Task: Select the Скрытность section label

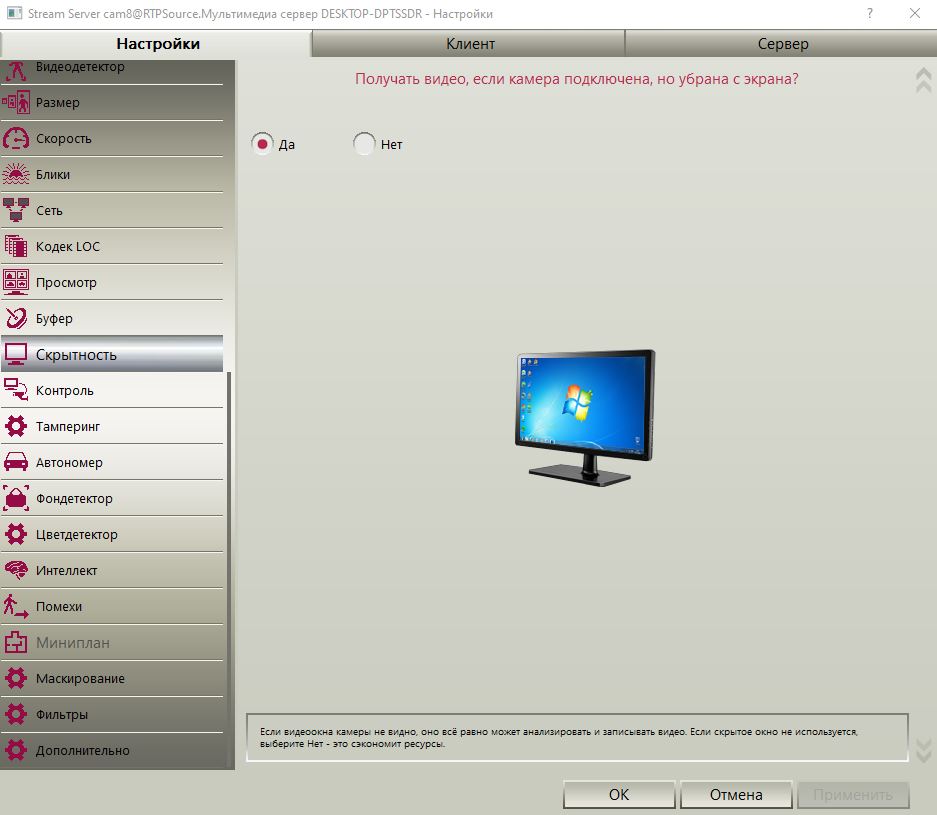Action: coord(76,355)
